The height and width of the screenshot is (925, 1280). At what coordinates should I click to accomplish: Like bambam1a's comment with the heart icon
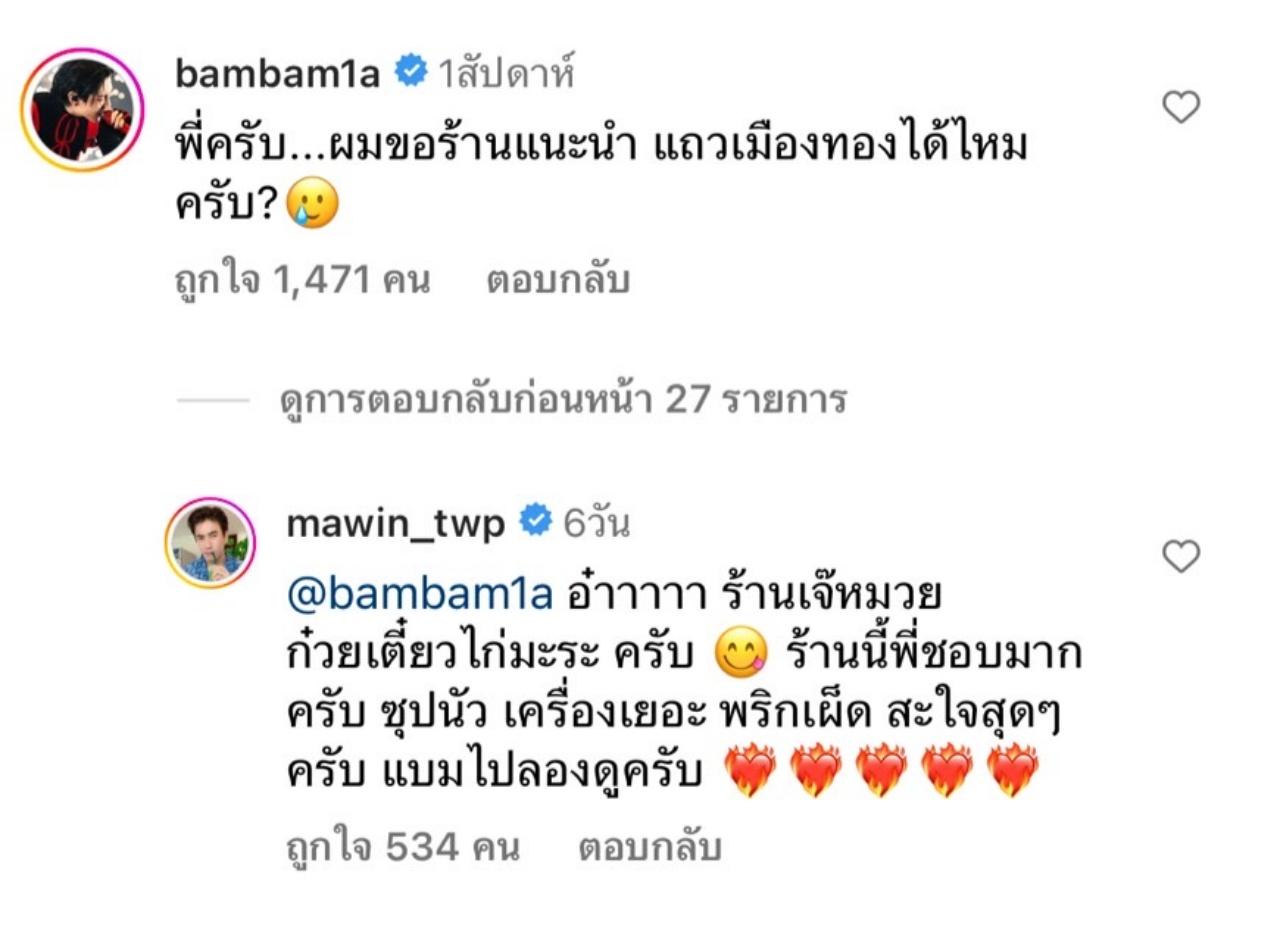1181,107
